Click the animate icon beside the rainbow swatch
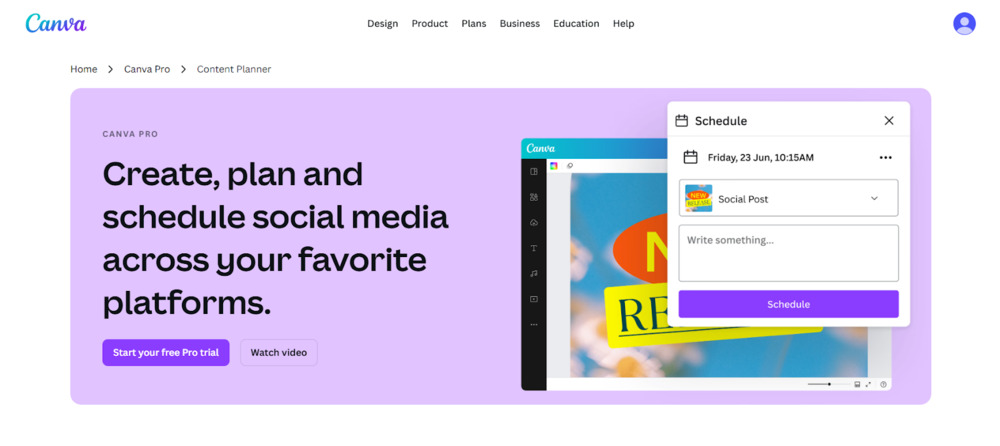Image resolution: width=1000 pixels, height=446 pixels. coord(570,166)
